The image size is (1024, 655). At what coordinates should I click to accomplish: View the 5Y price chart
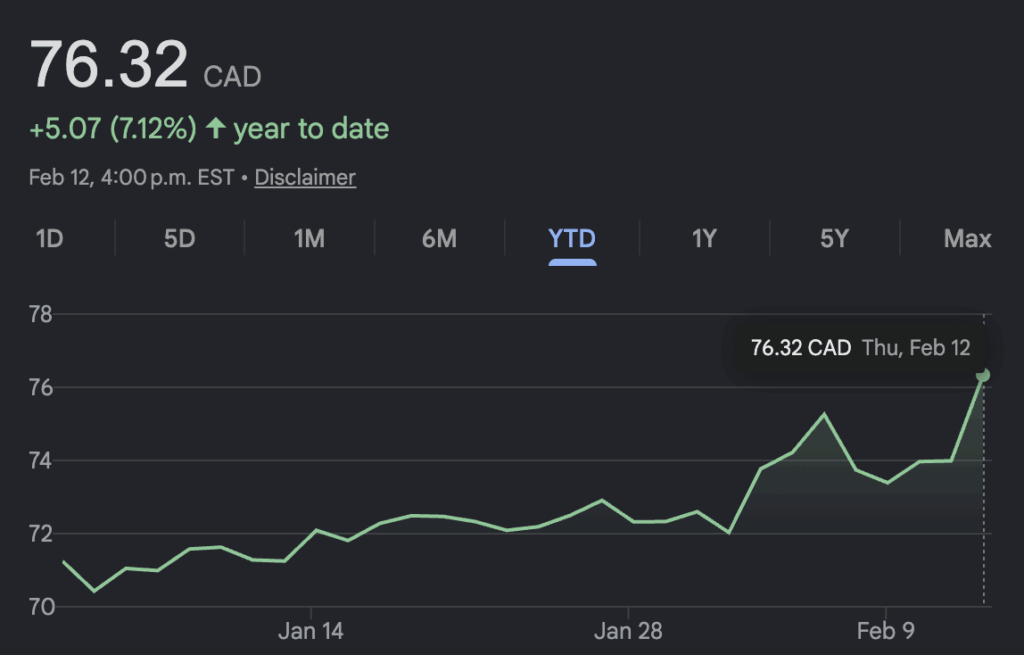click(834, 239)
